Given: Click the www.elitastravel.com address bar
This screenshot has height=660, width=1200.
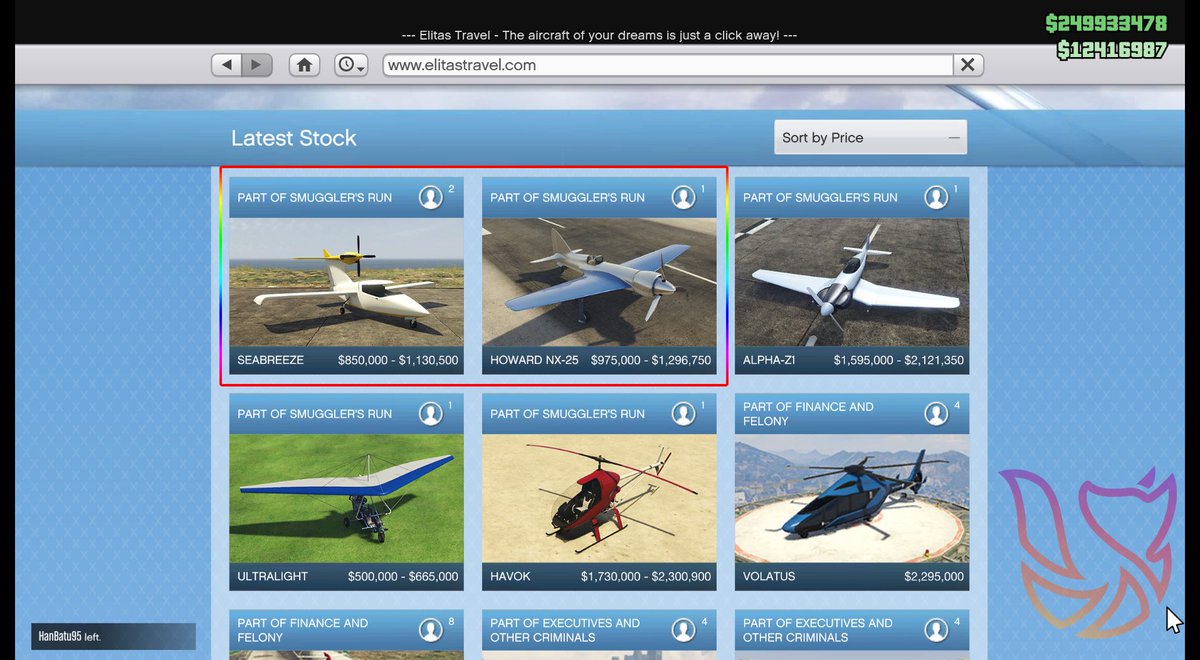Looking at the screenshot, I should point(667,65).
